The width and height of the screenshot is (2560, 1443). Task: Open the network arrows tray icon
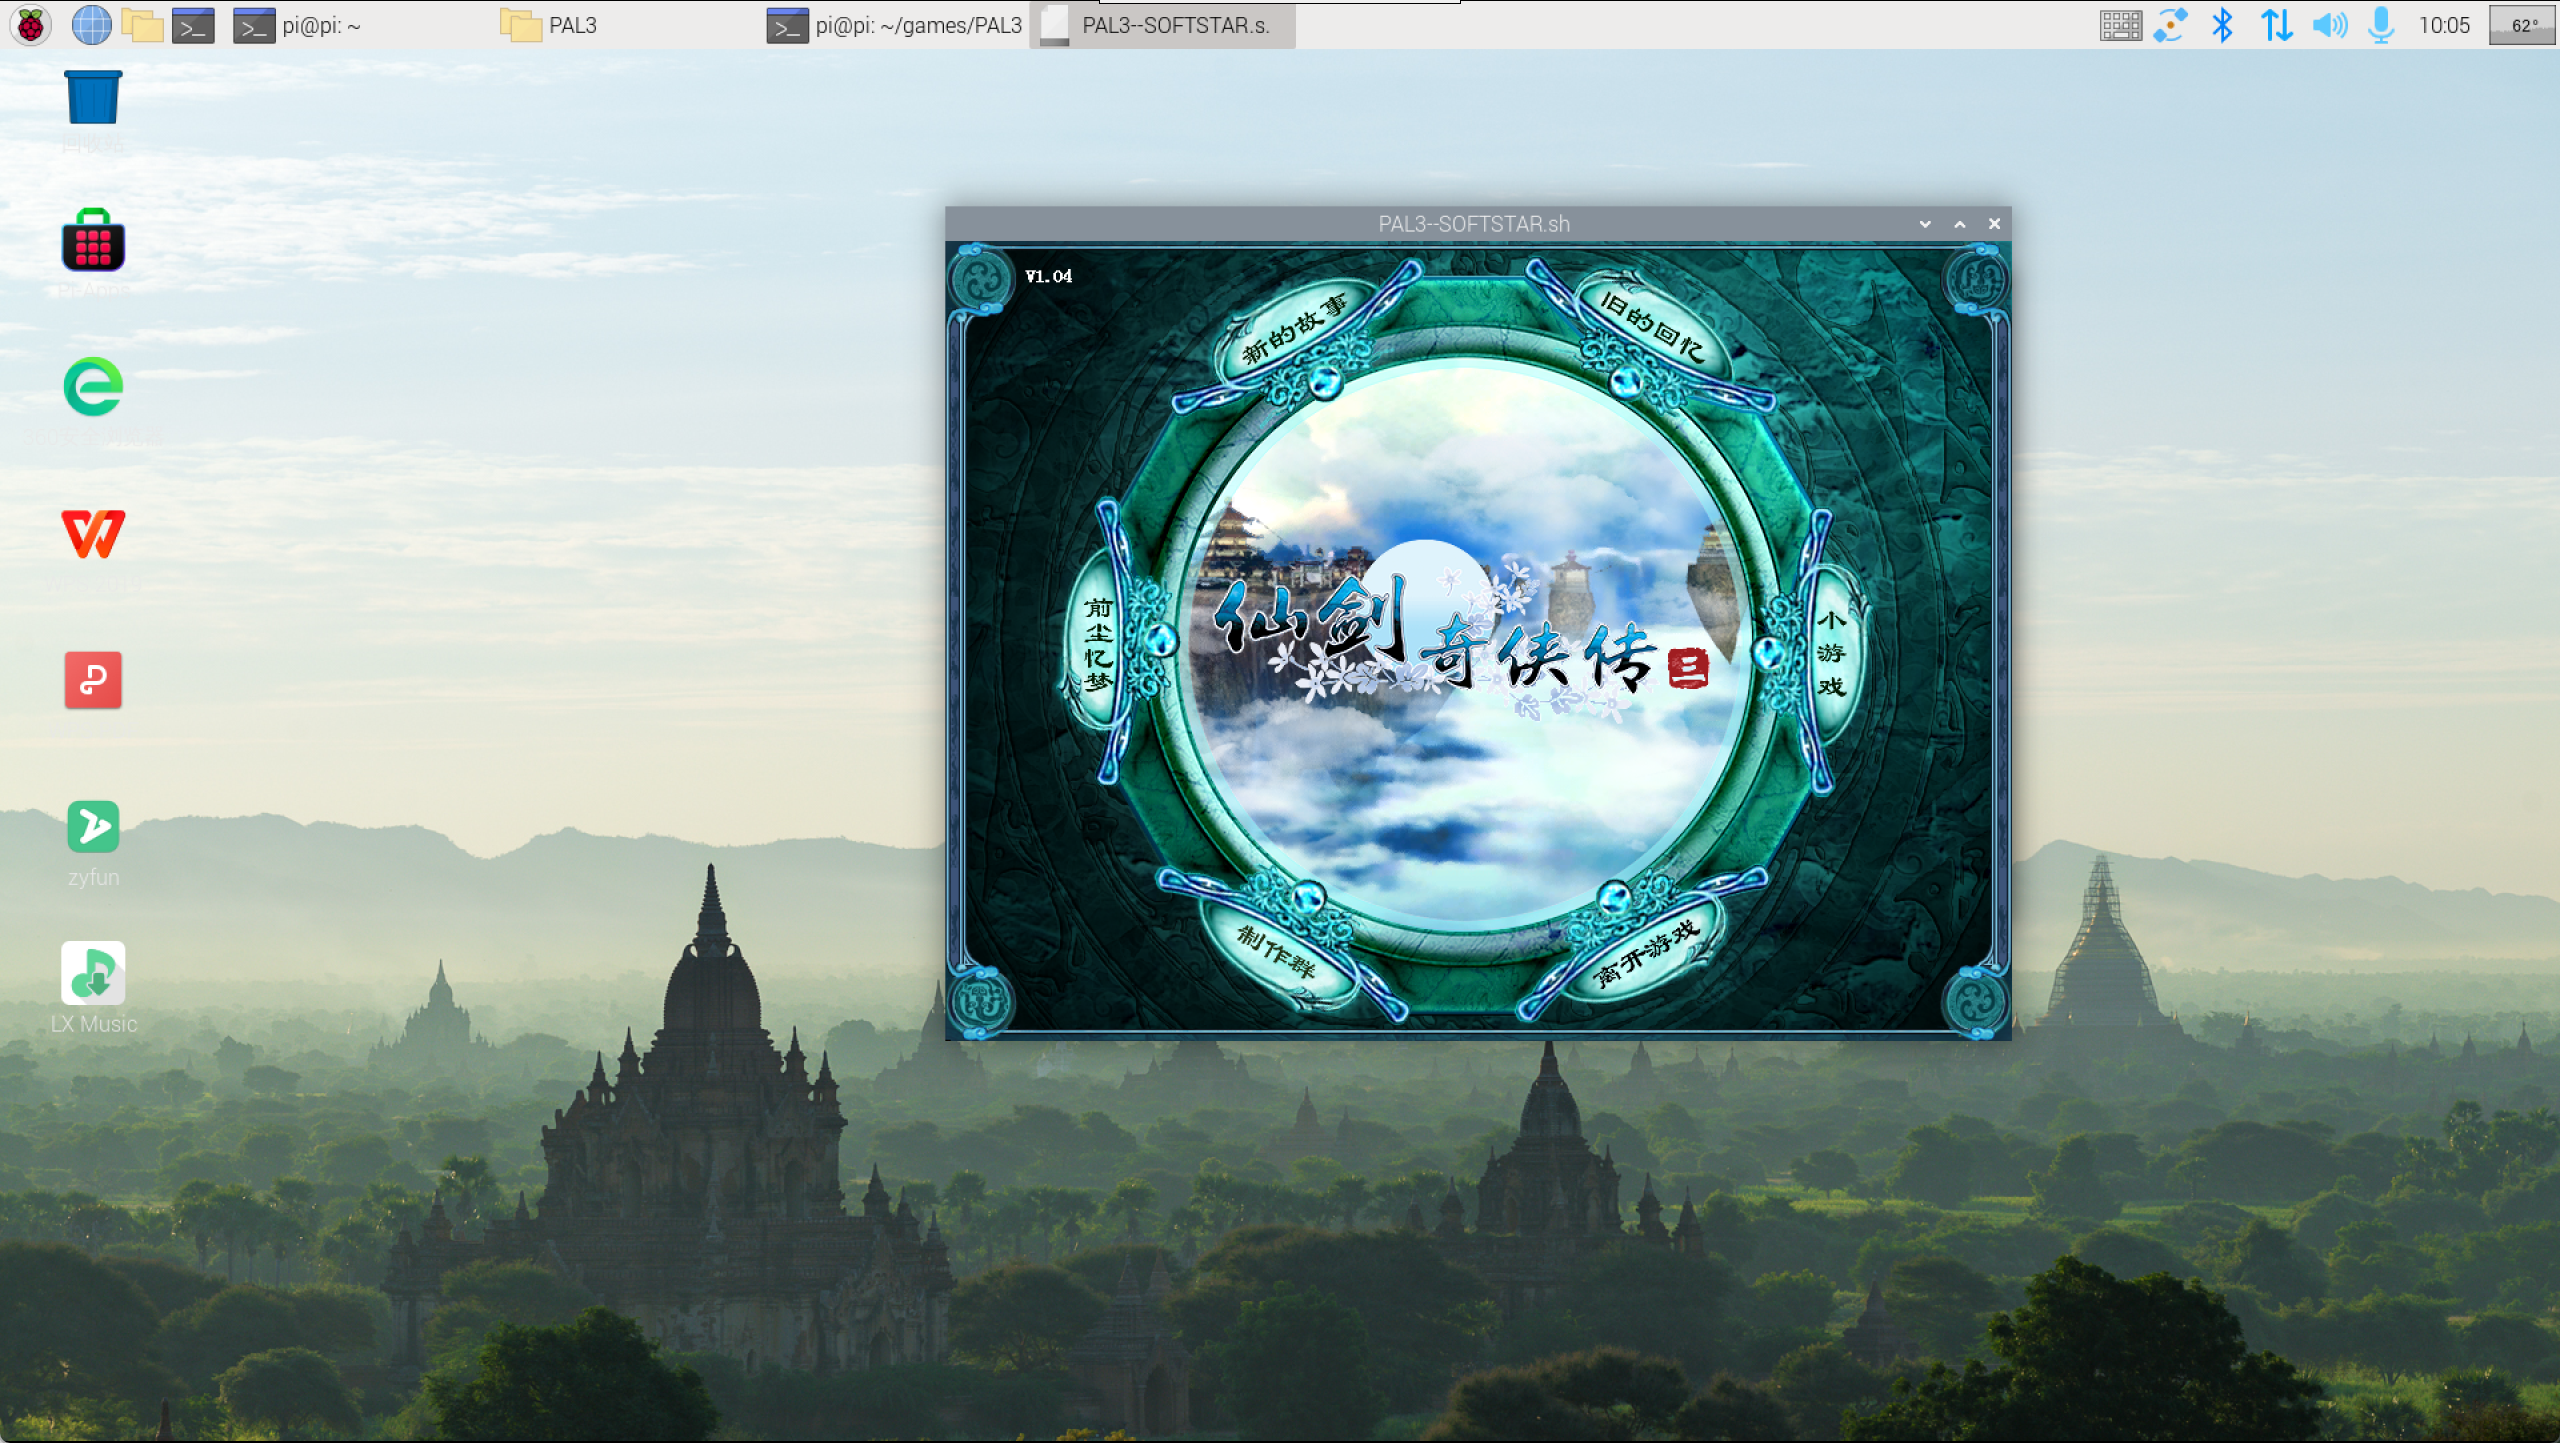(2276, 25)
